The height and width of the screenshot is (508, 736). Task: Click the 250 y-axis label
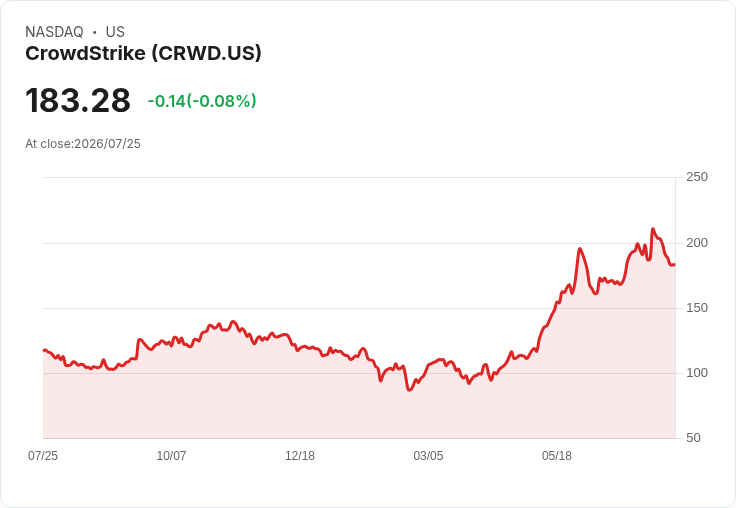(697, 177)
